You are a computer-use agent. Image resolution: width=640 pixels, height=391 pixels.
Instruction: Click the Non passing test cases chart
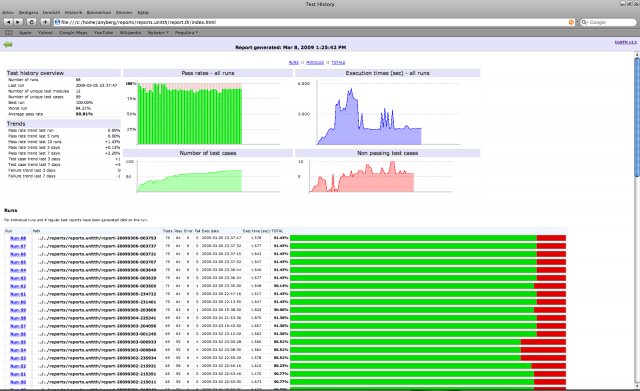pos(387,176)
